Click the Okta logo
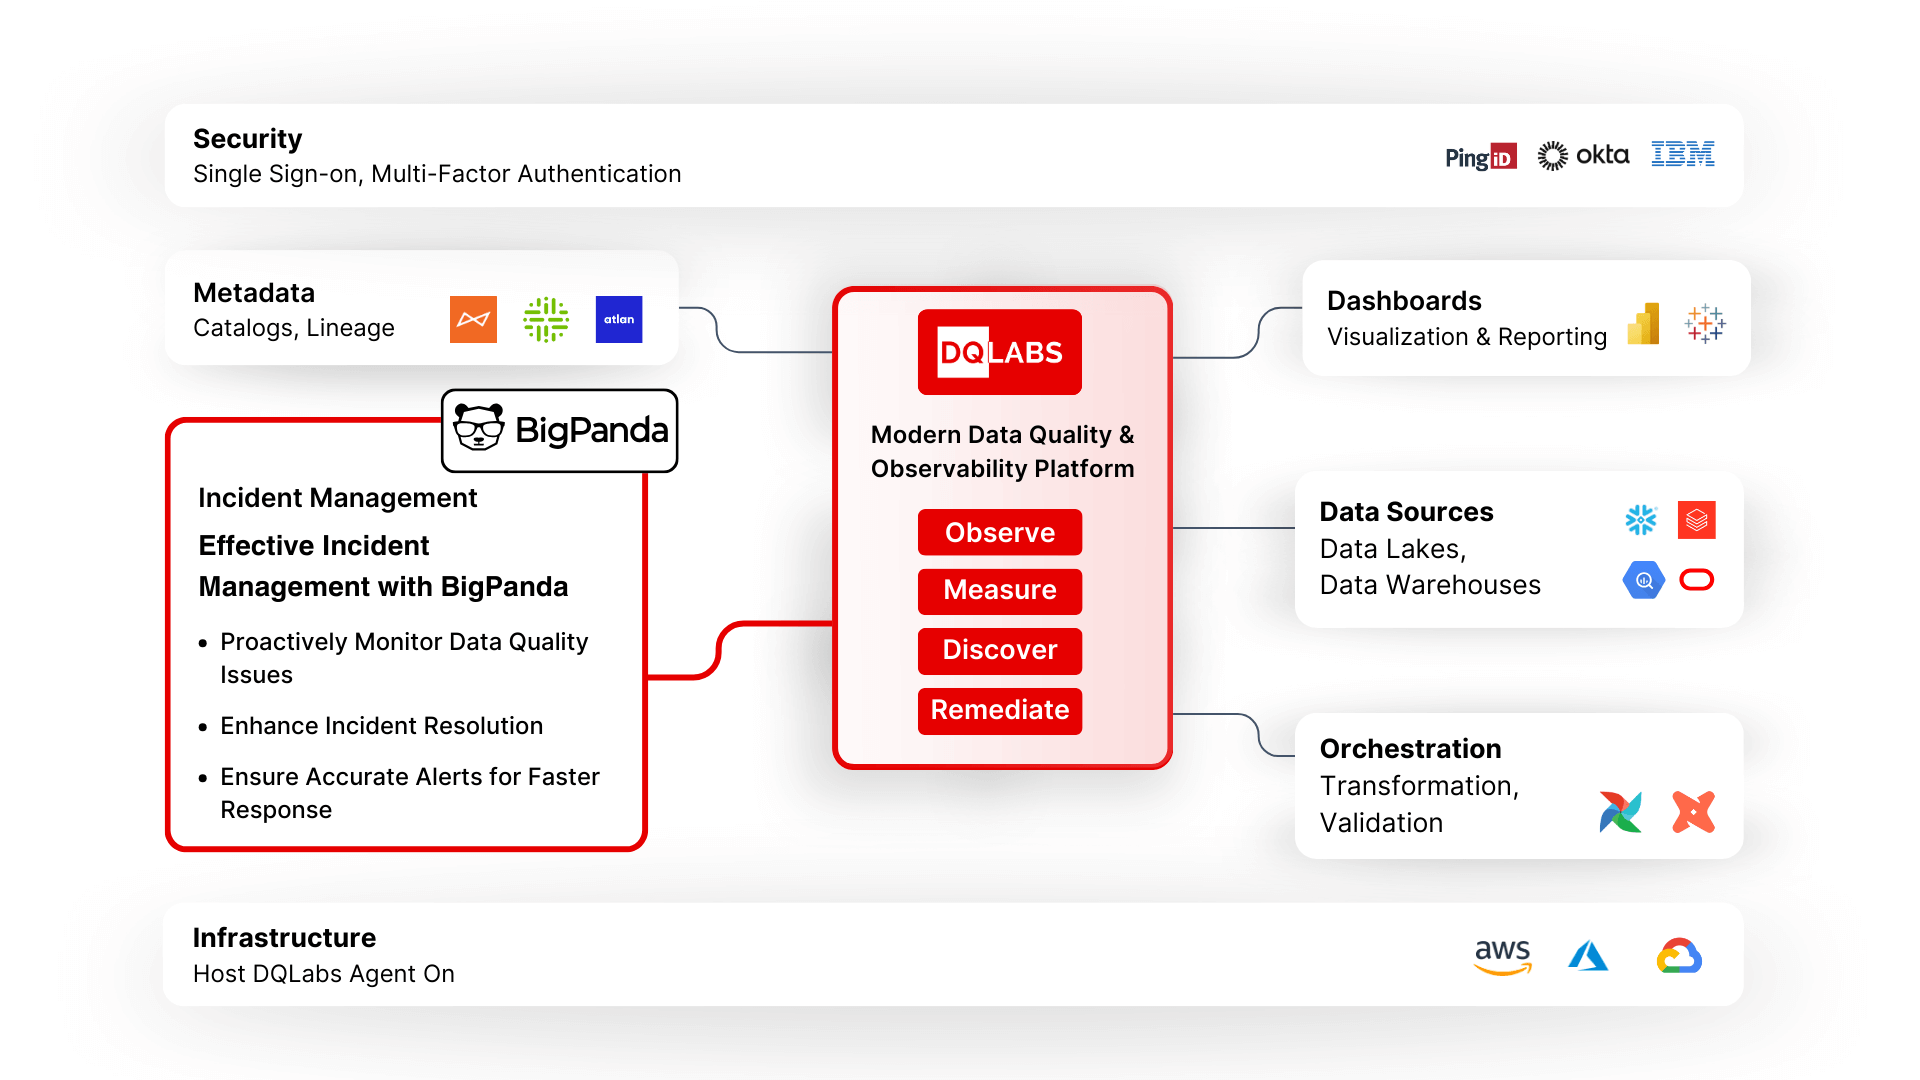The height and width of the screenshot is (1080, 1920). pos(1583,155)
